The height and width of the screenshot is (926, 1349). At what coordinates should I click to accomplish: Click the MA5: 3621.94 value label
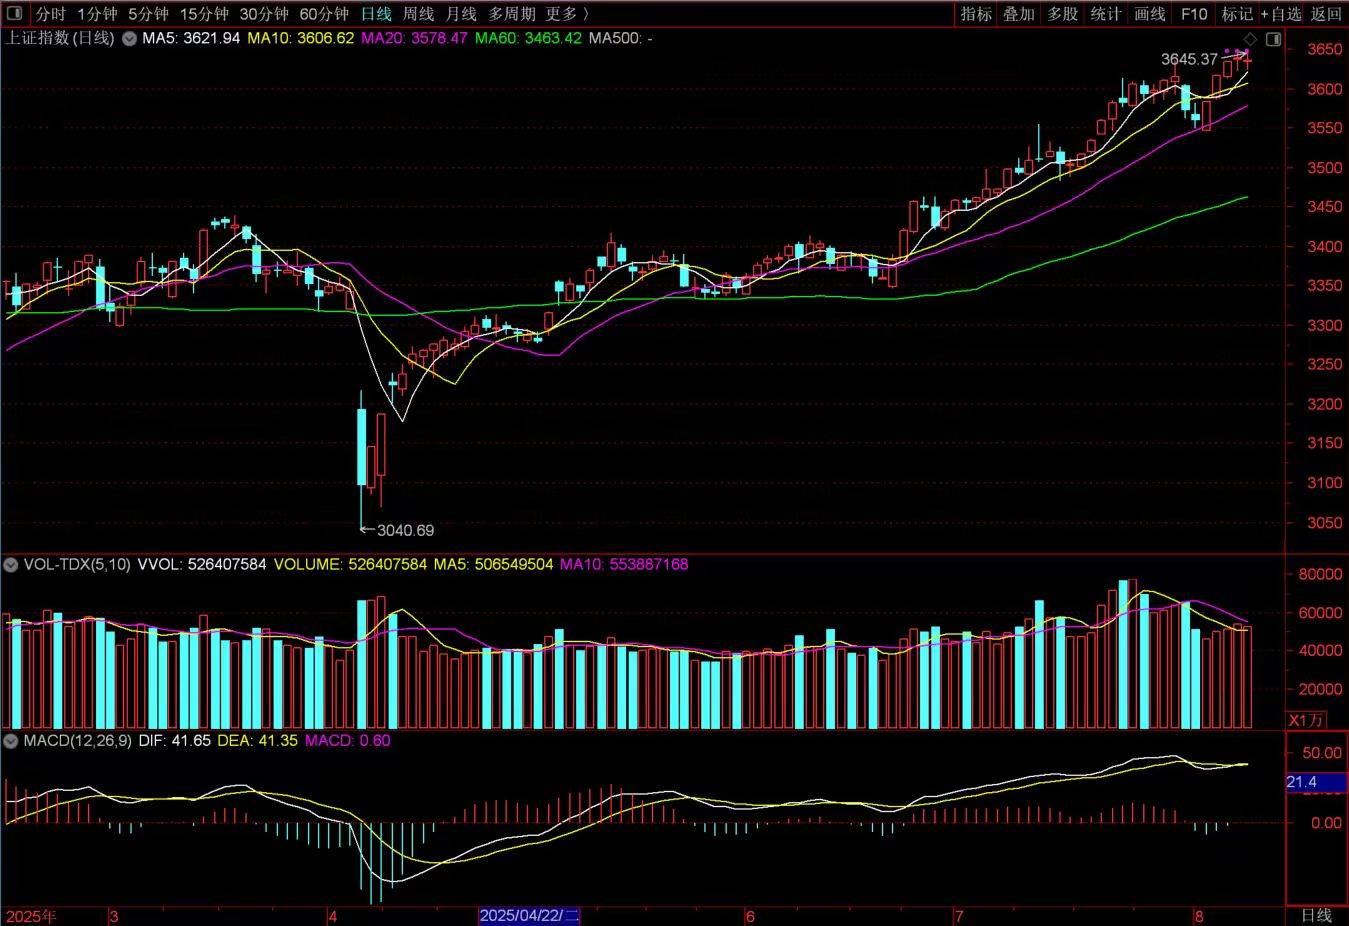191,38
